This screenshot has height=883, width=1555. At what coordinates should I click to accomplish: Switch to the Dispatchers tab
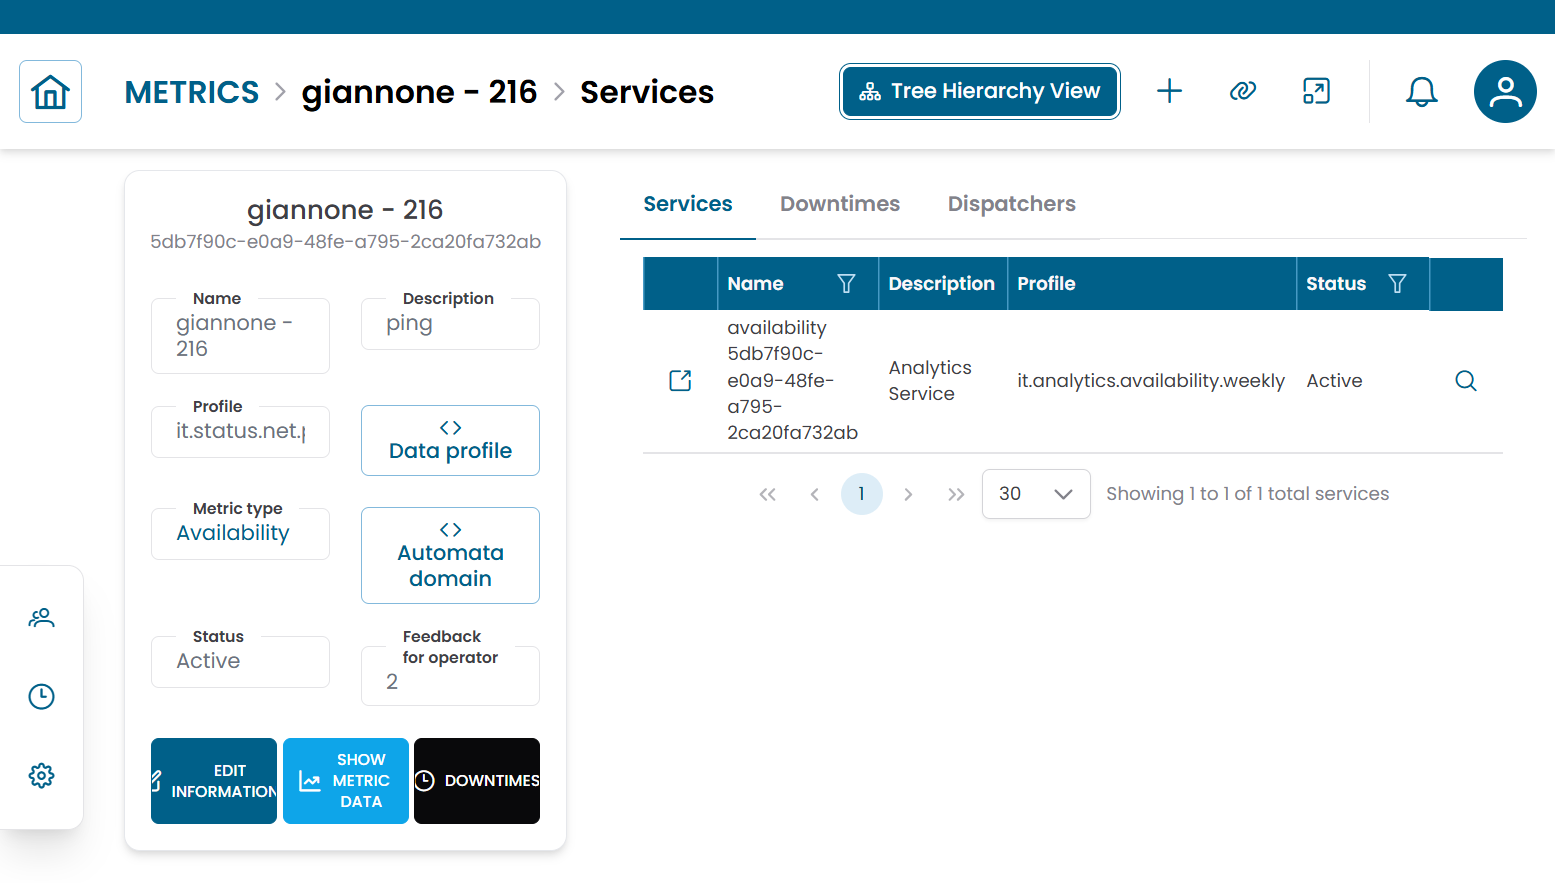click(1011, 204)
